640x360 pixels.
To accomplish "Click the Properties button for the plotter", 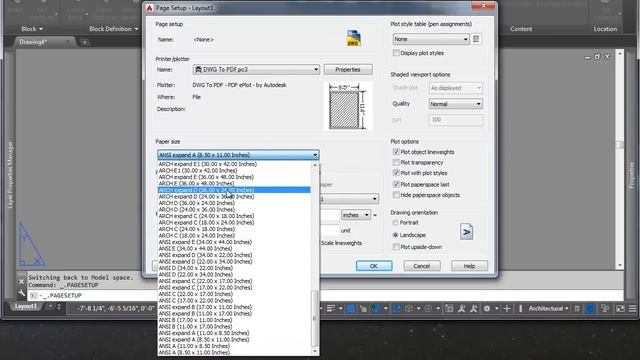I will pyautogui.click(x=348, y=70).
